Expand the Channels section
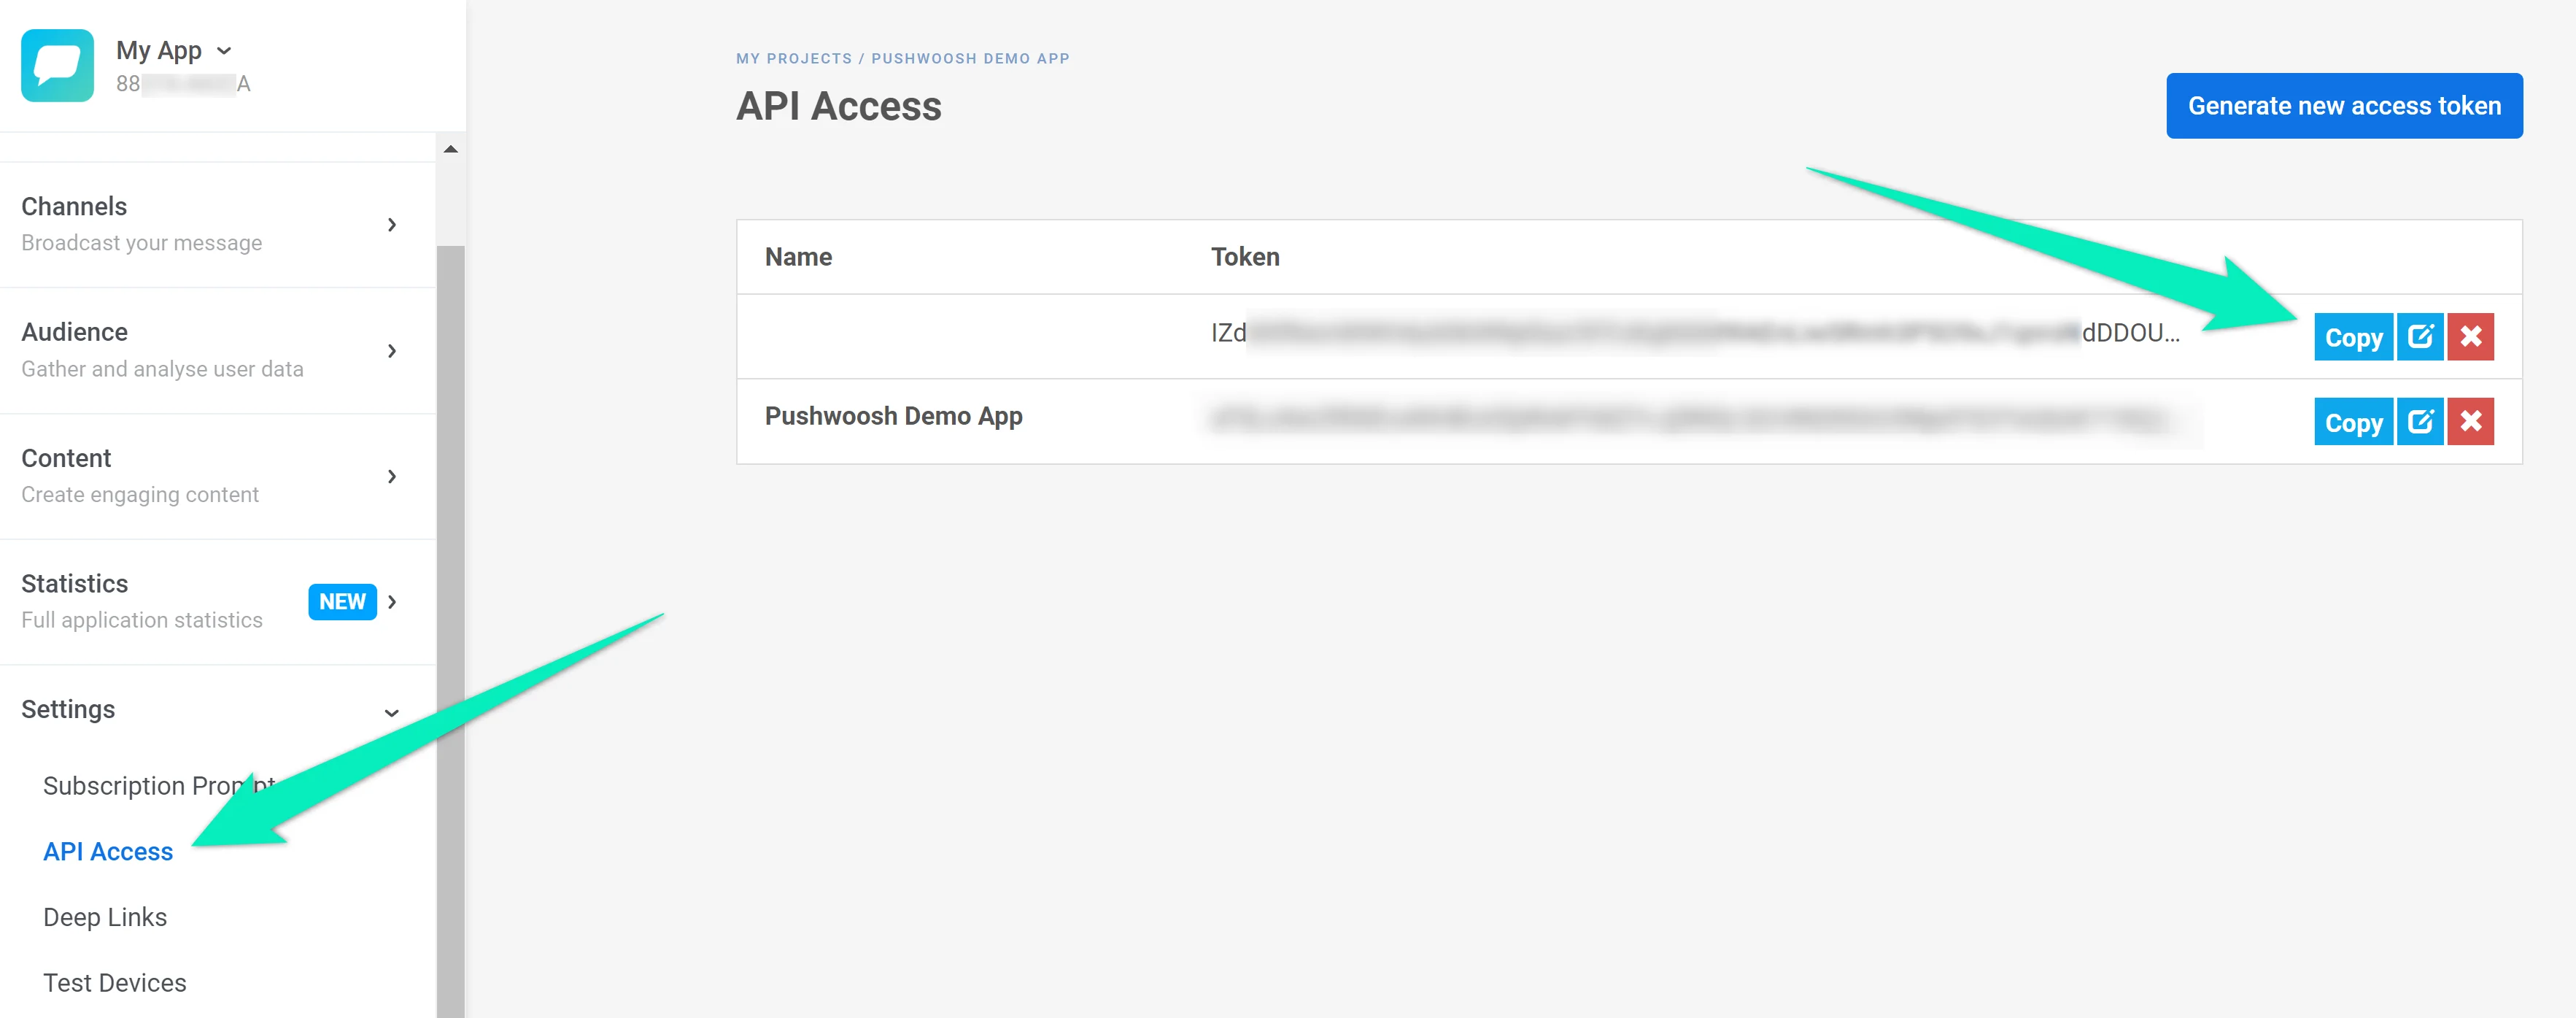The image size is (2576, 1018). point(392,225)
